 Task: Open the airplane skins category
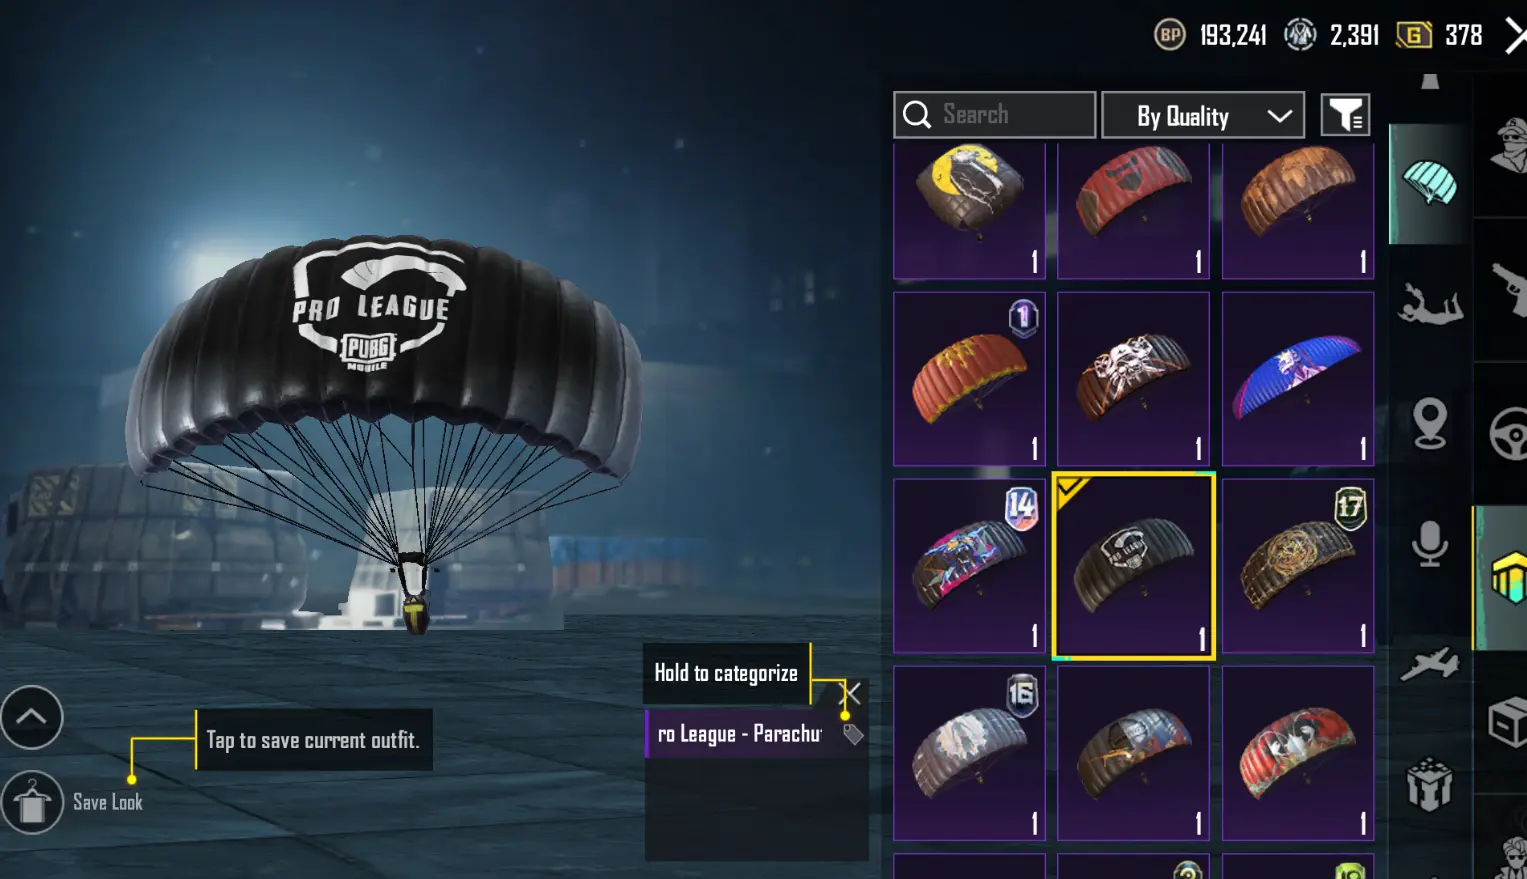pos(1430,663)
